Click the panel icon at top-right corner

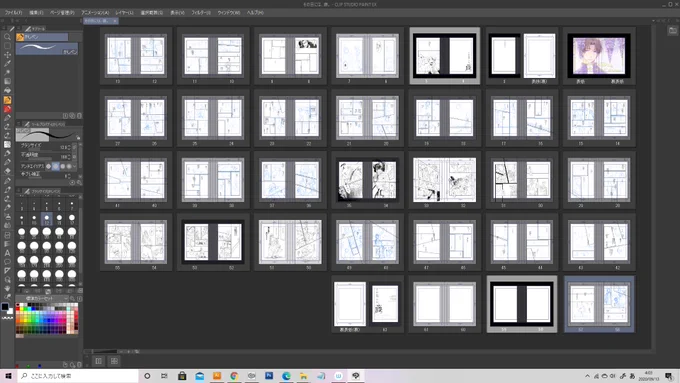coord(672,30)
